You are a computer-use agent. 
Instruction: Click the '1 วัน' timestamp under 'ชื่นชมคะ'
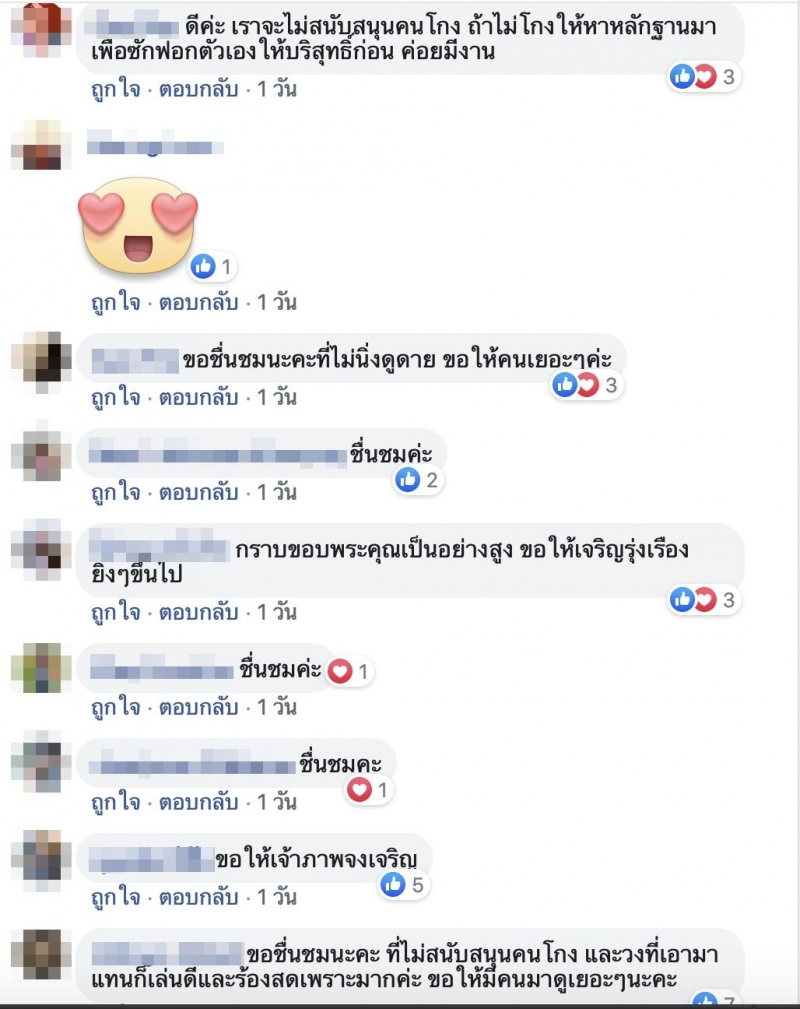[277, 802]
